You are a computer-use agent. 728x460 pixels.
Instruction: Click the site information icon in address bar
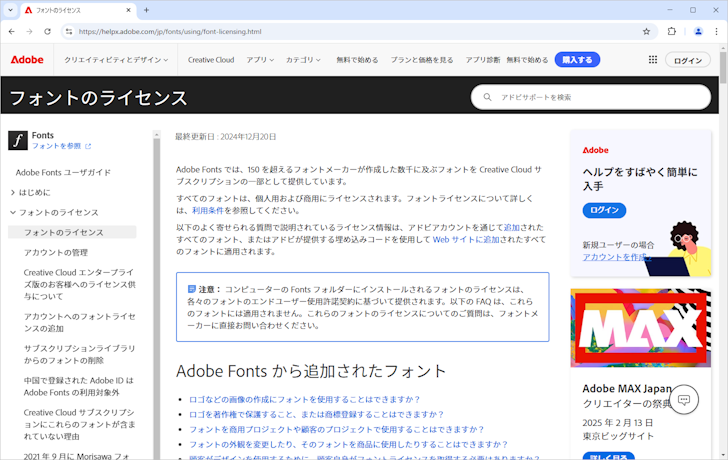click(69, 32)
